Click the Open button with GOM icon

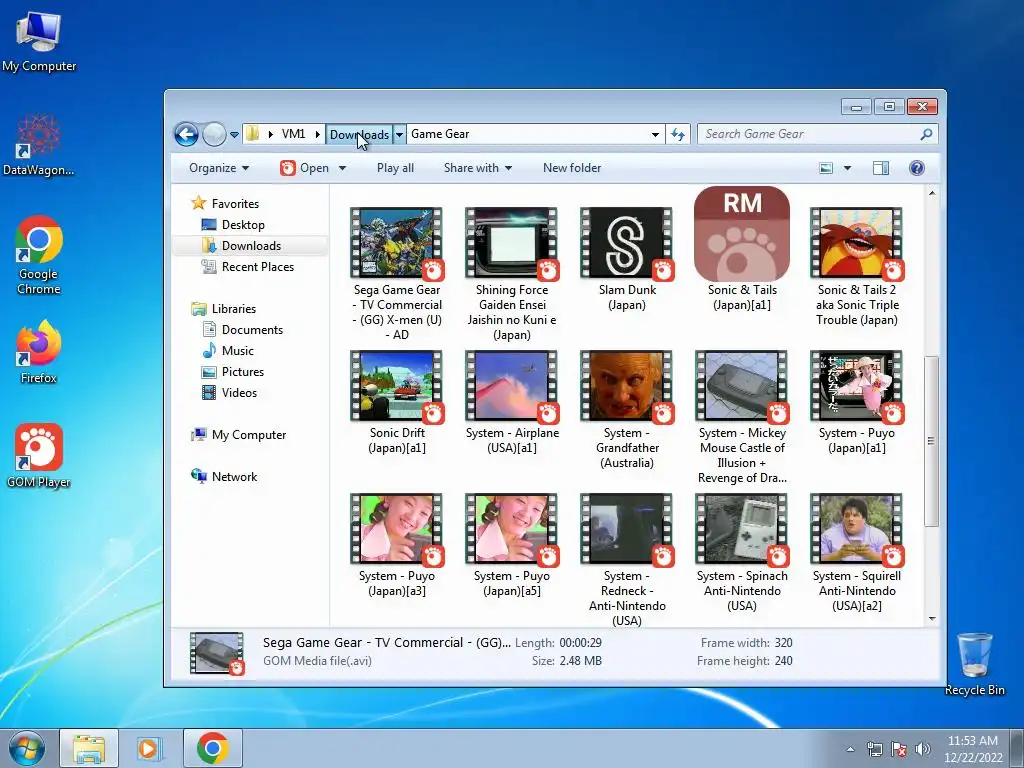click(304, 168)
